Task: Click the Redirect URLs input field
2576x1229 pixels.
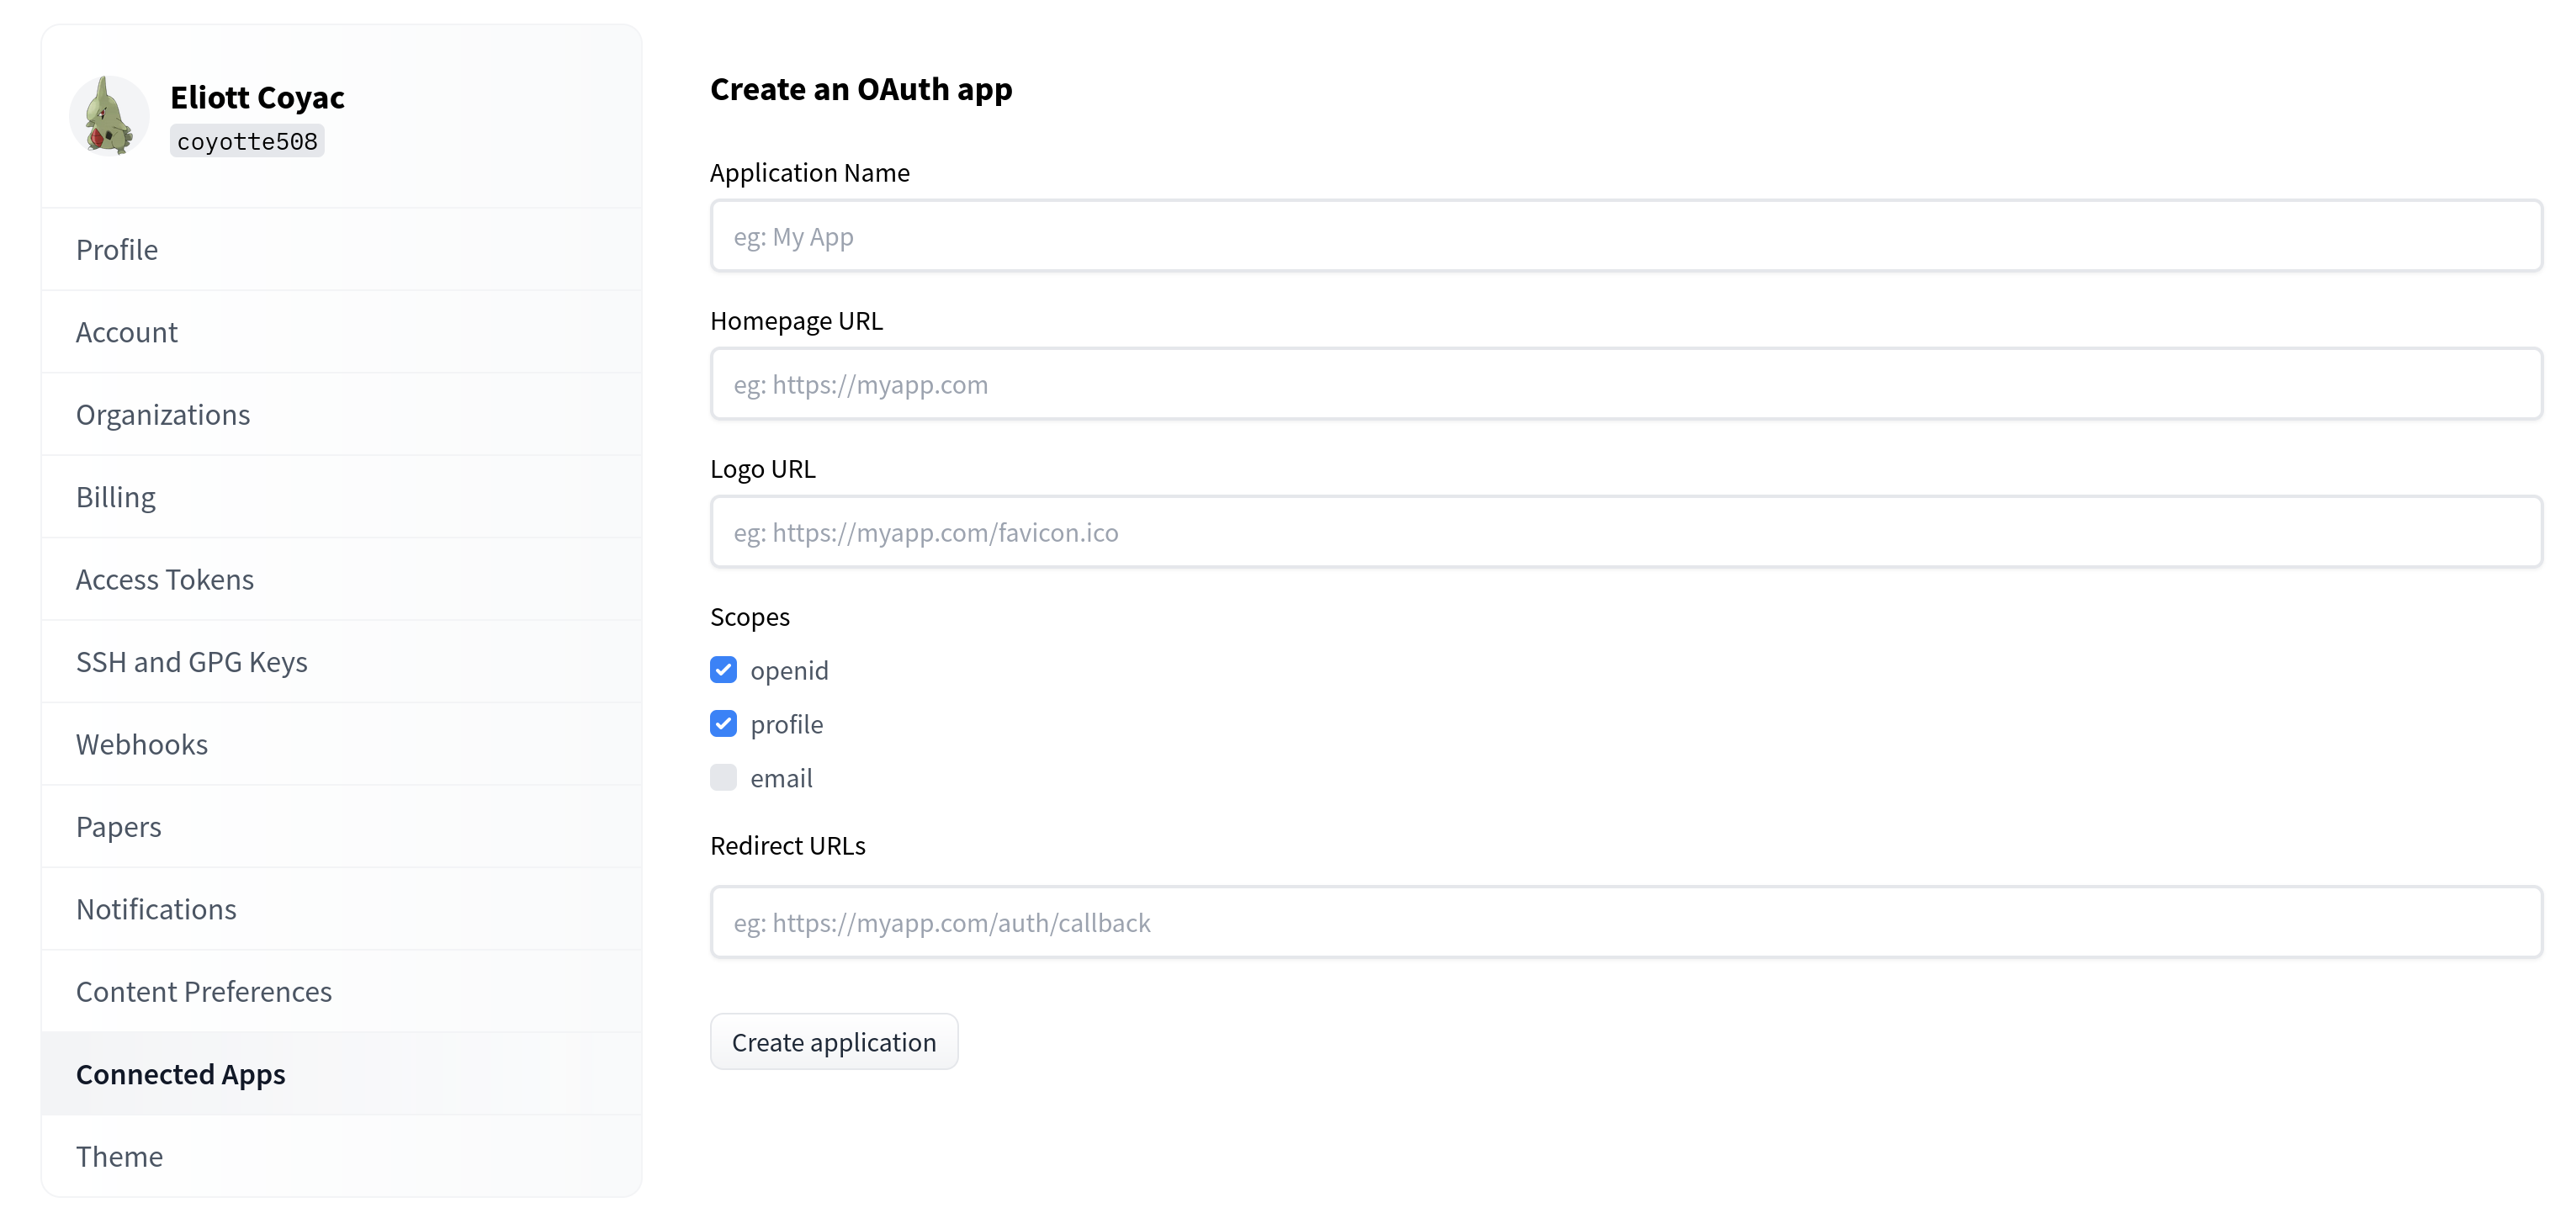Action: (x=1625, y=923)
